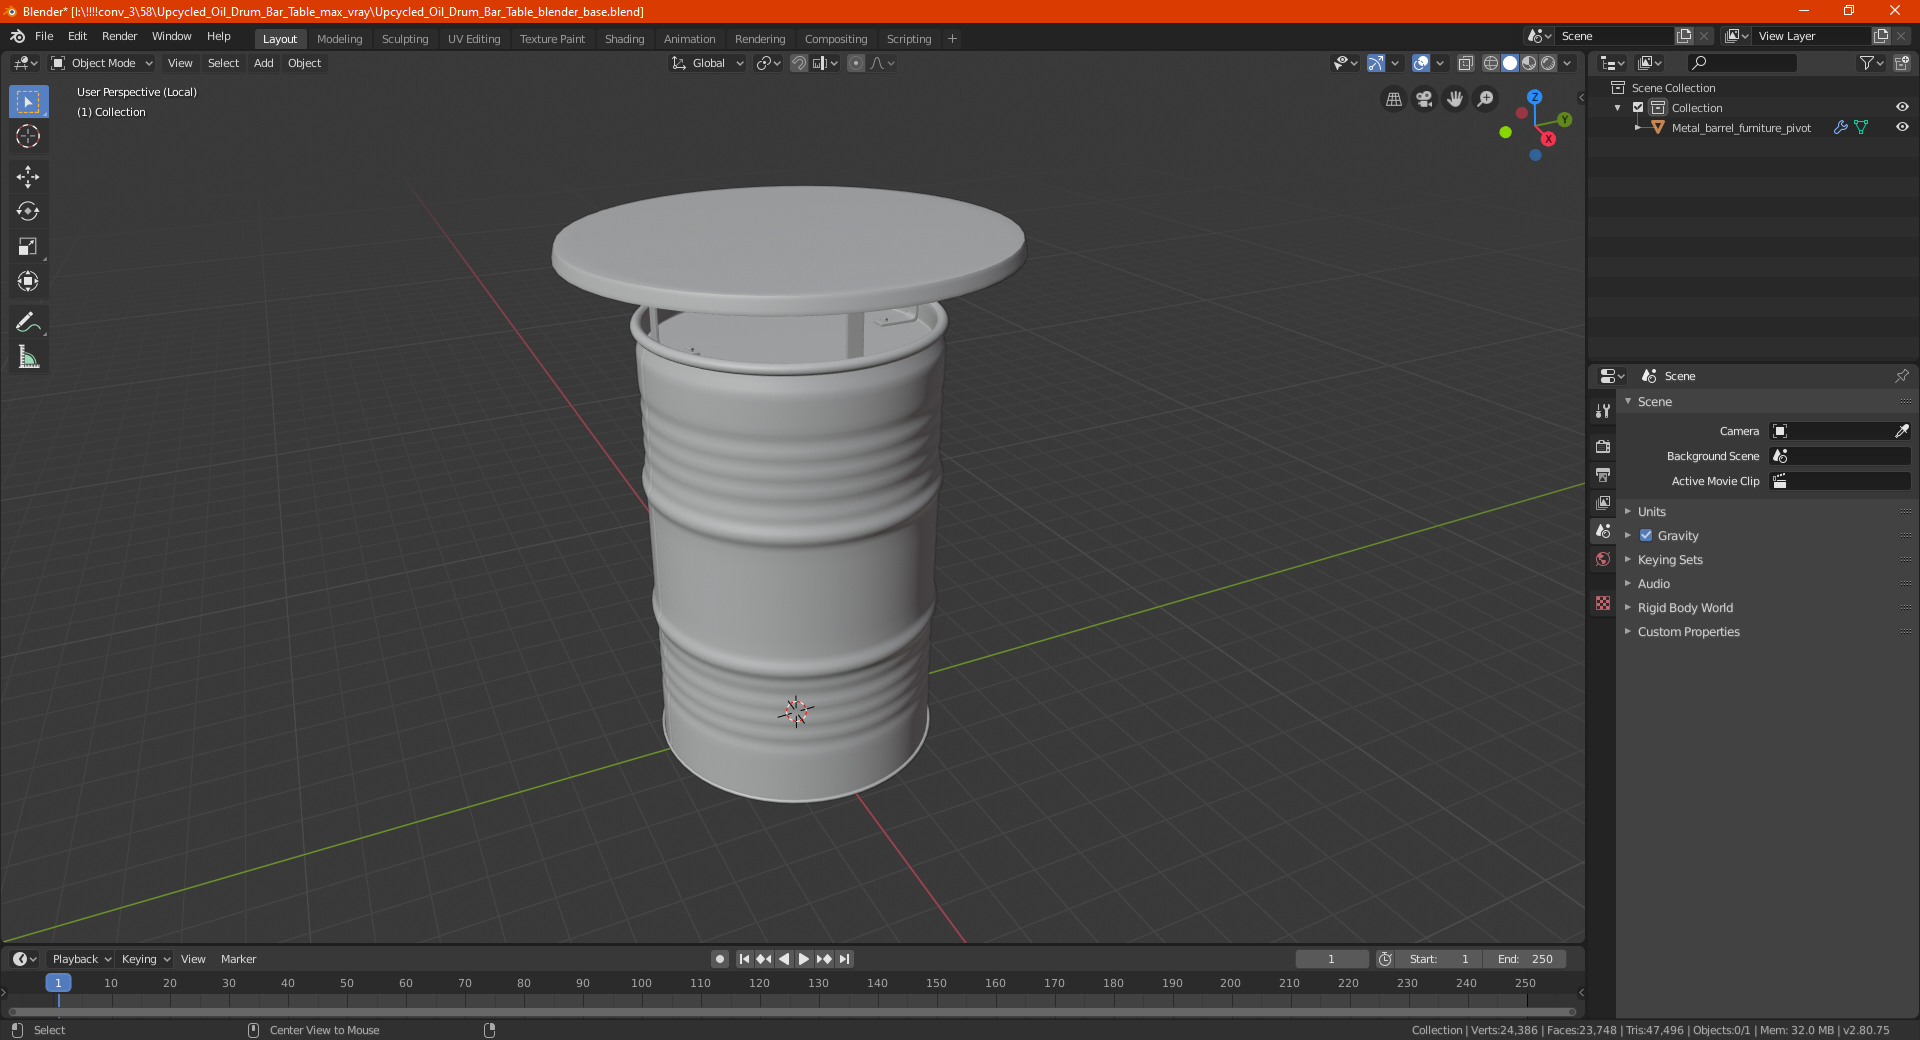Screen dimensions: 1920x1040
Task: Switch to material preview shading
Action: [1529, 63]
